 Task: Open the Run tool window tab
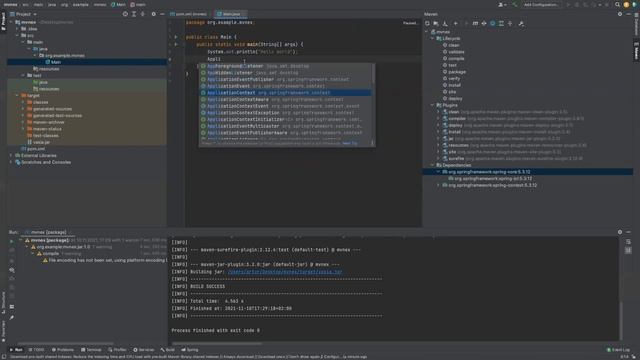point(16,350)
